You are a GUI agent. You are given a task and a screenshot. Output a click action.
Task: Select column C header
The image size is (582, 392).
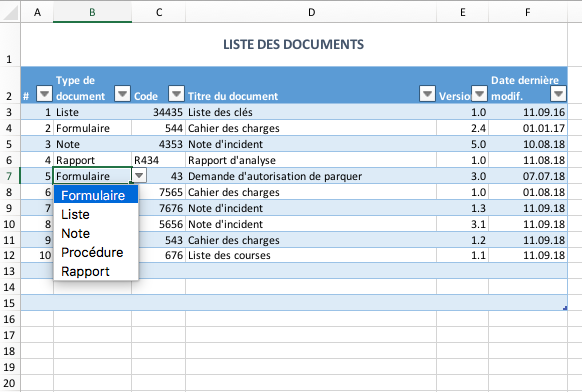(159, 12)
